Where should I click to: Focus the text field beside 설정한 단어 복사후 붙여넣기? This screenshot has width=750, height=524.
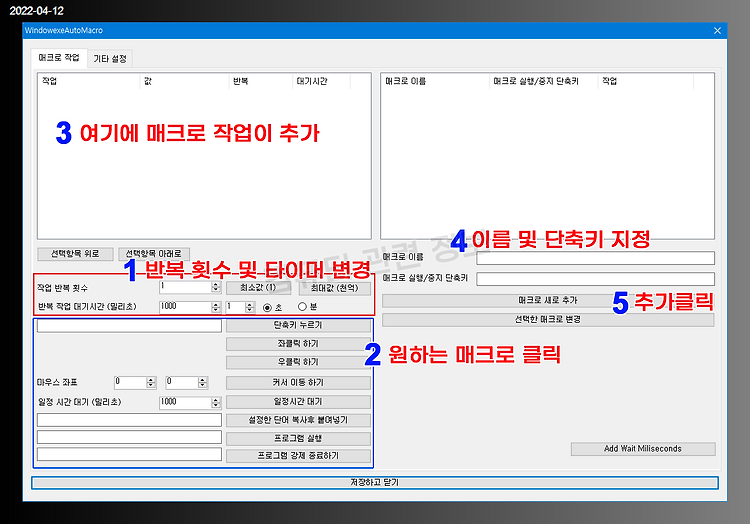(129, 420)
